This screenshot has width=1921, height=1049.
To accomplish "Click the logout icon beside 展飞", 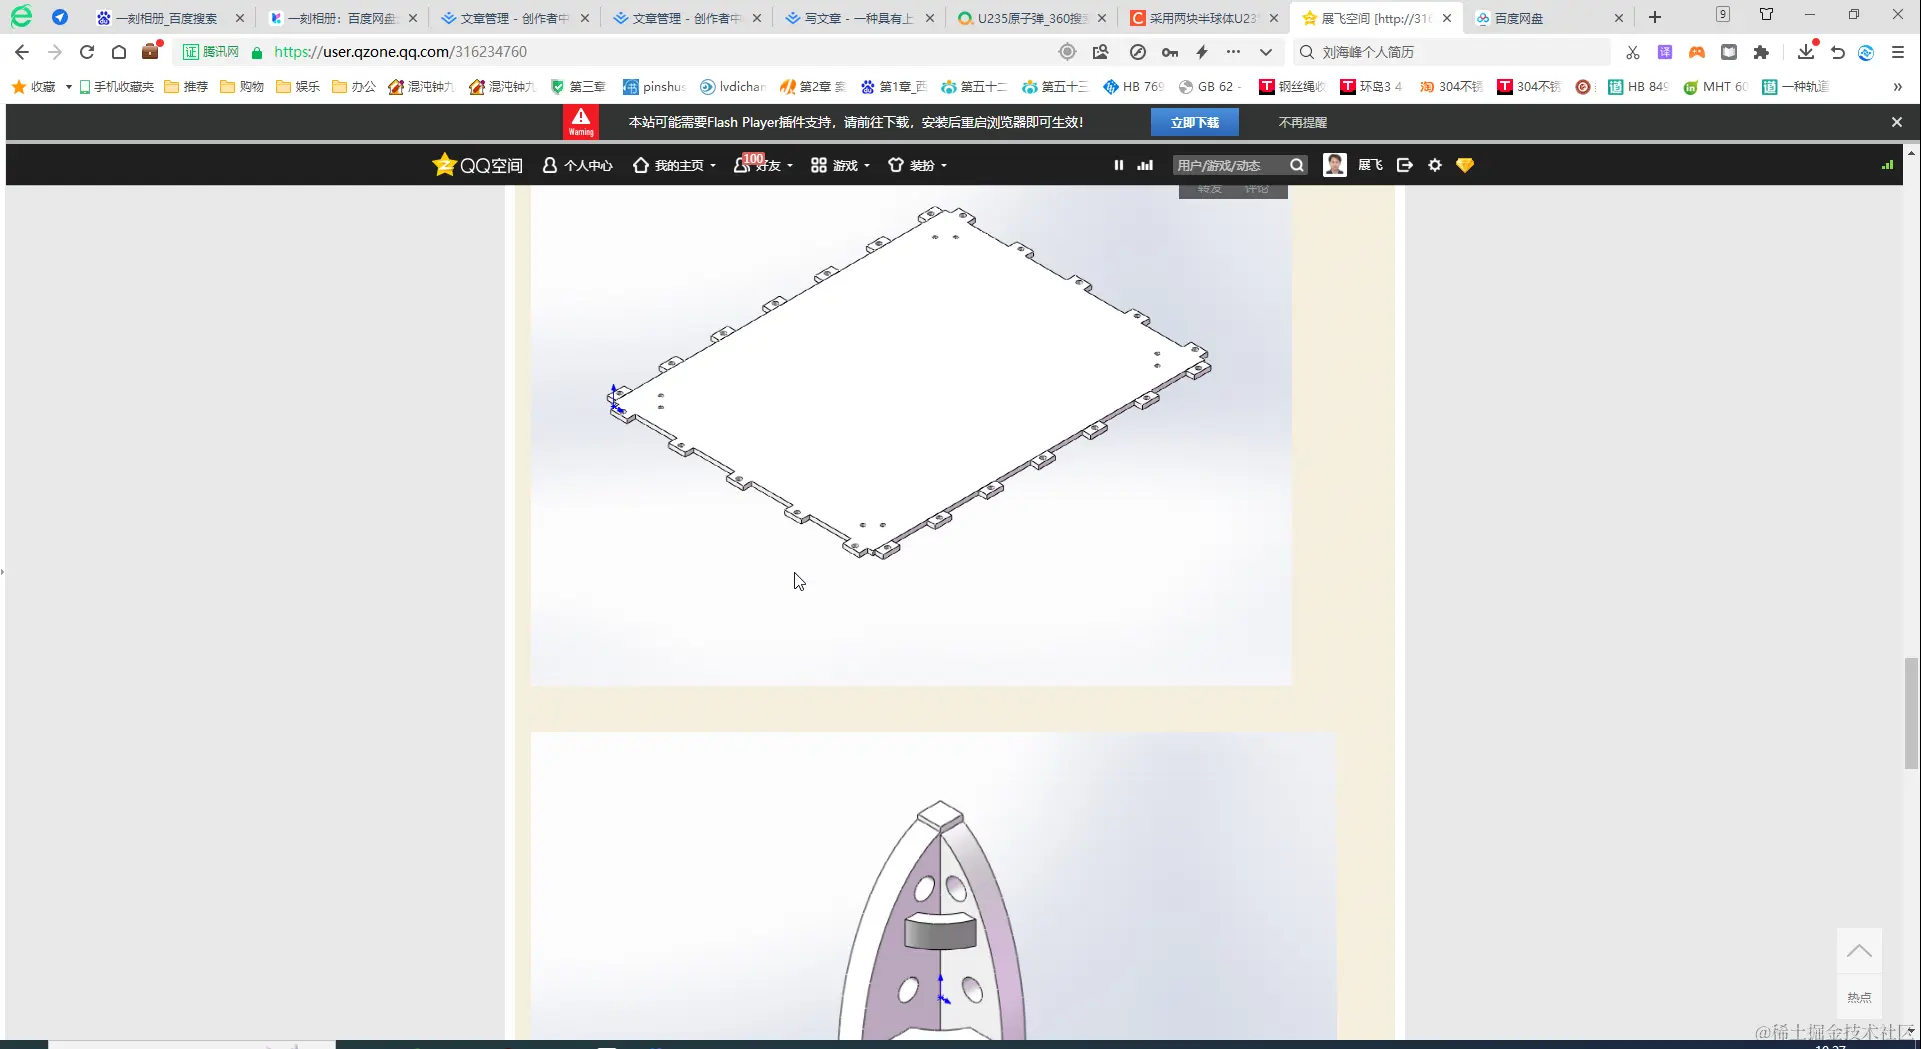I will (1404, 164).
